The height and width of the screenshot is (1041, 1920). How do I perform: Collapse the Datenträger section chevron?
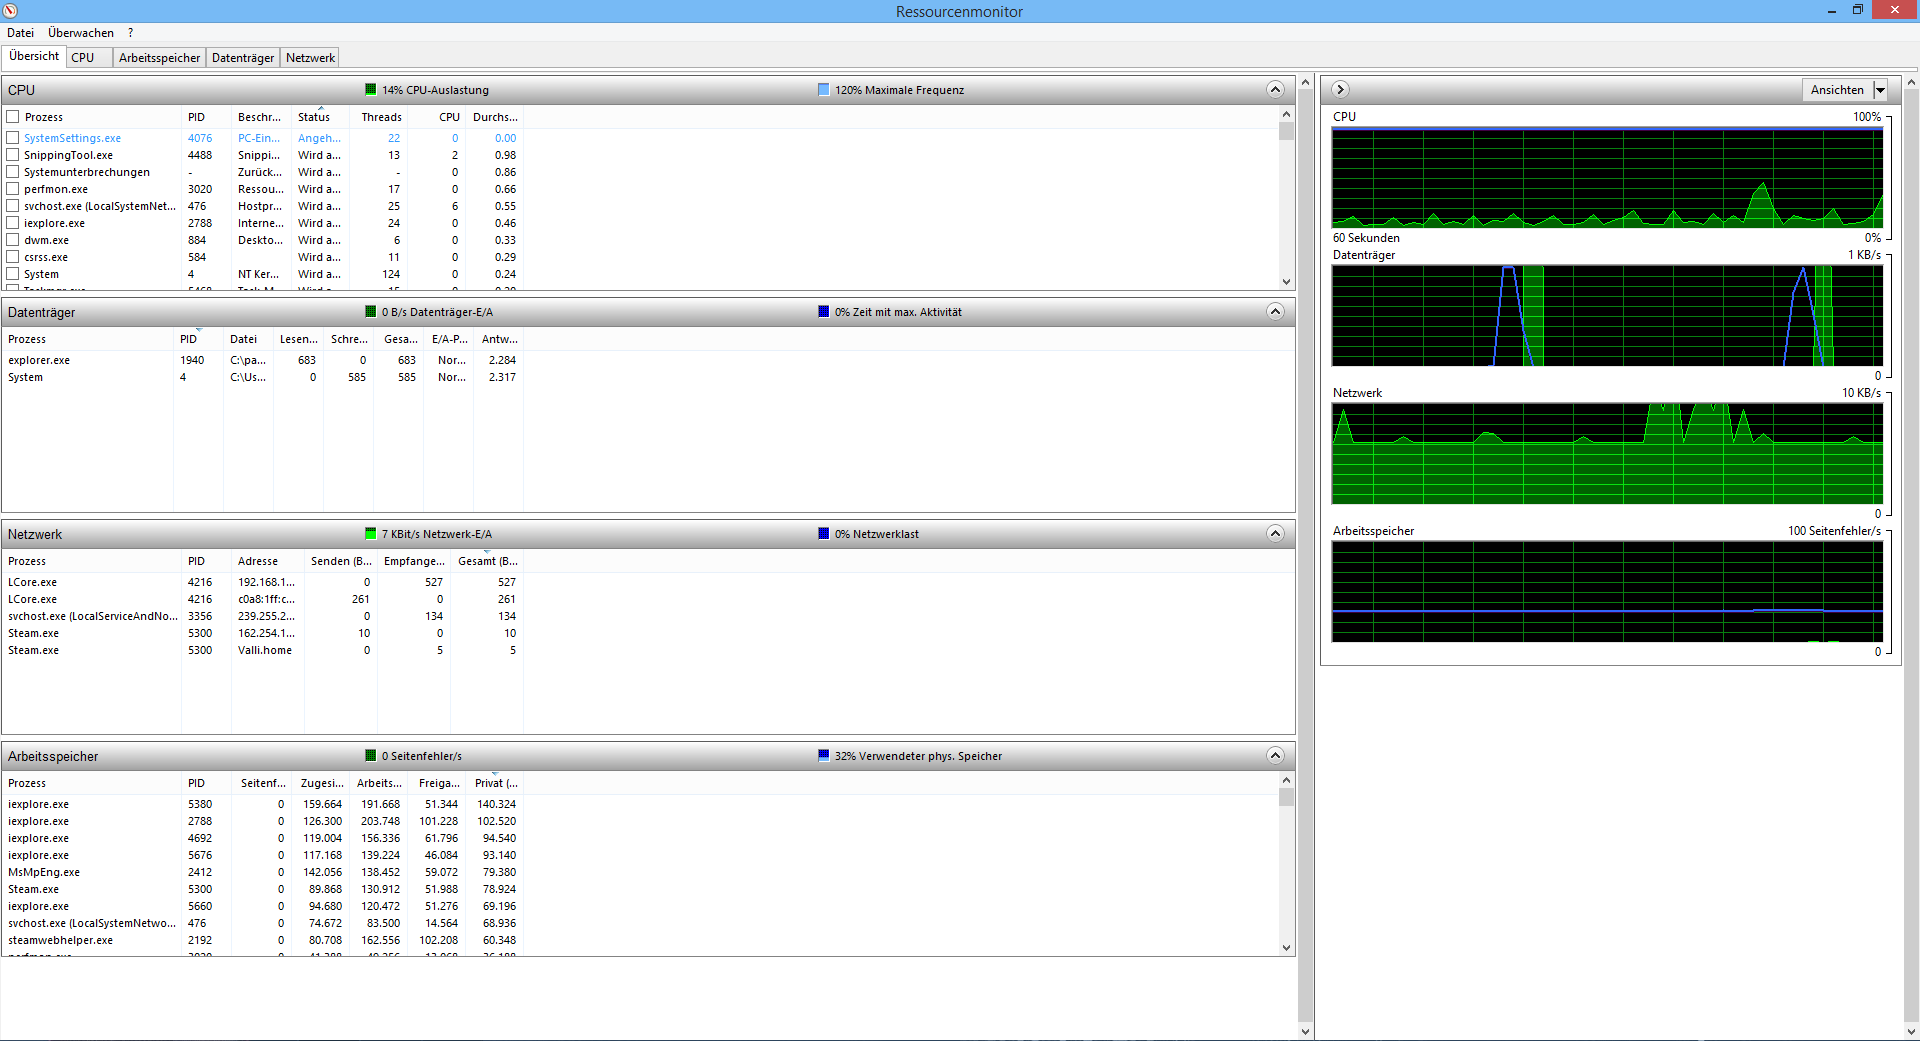pyautogui.click(x=1275, y=311)
